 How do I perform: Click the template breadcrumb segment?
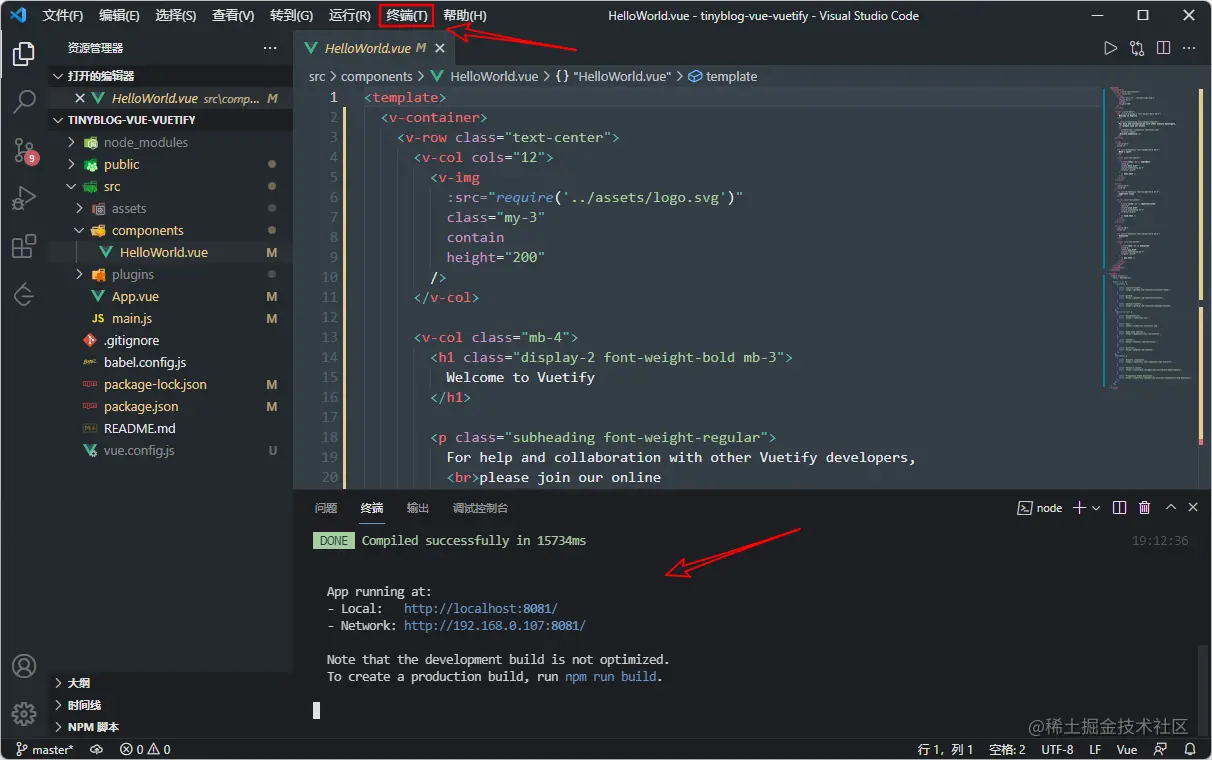pyautogui.click(x=723, y=76)
